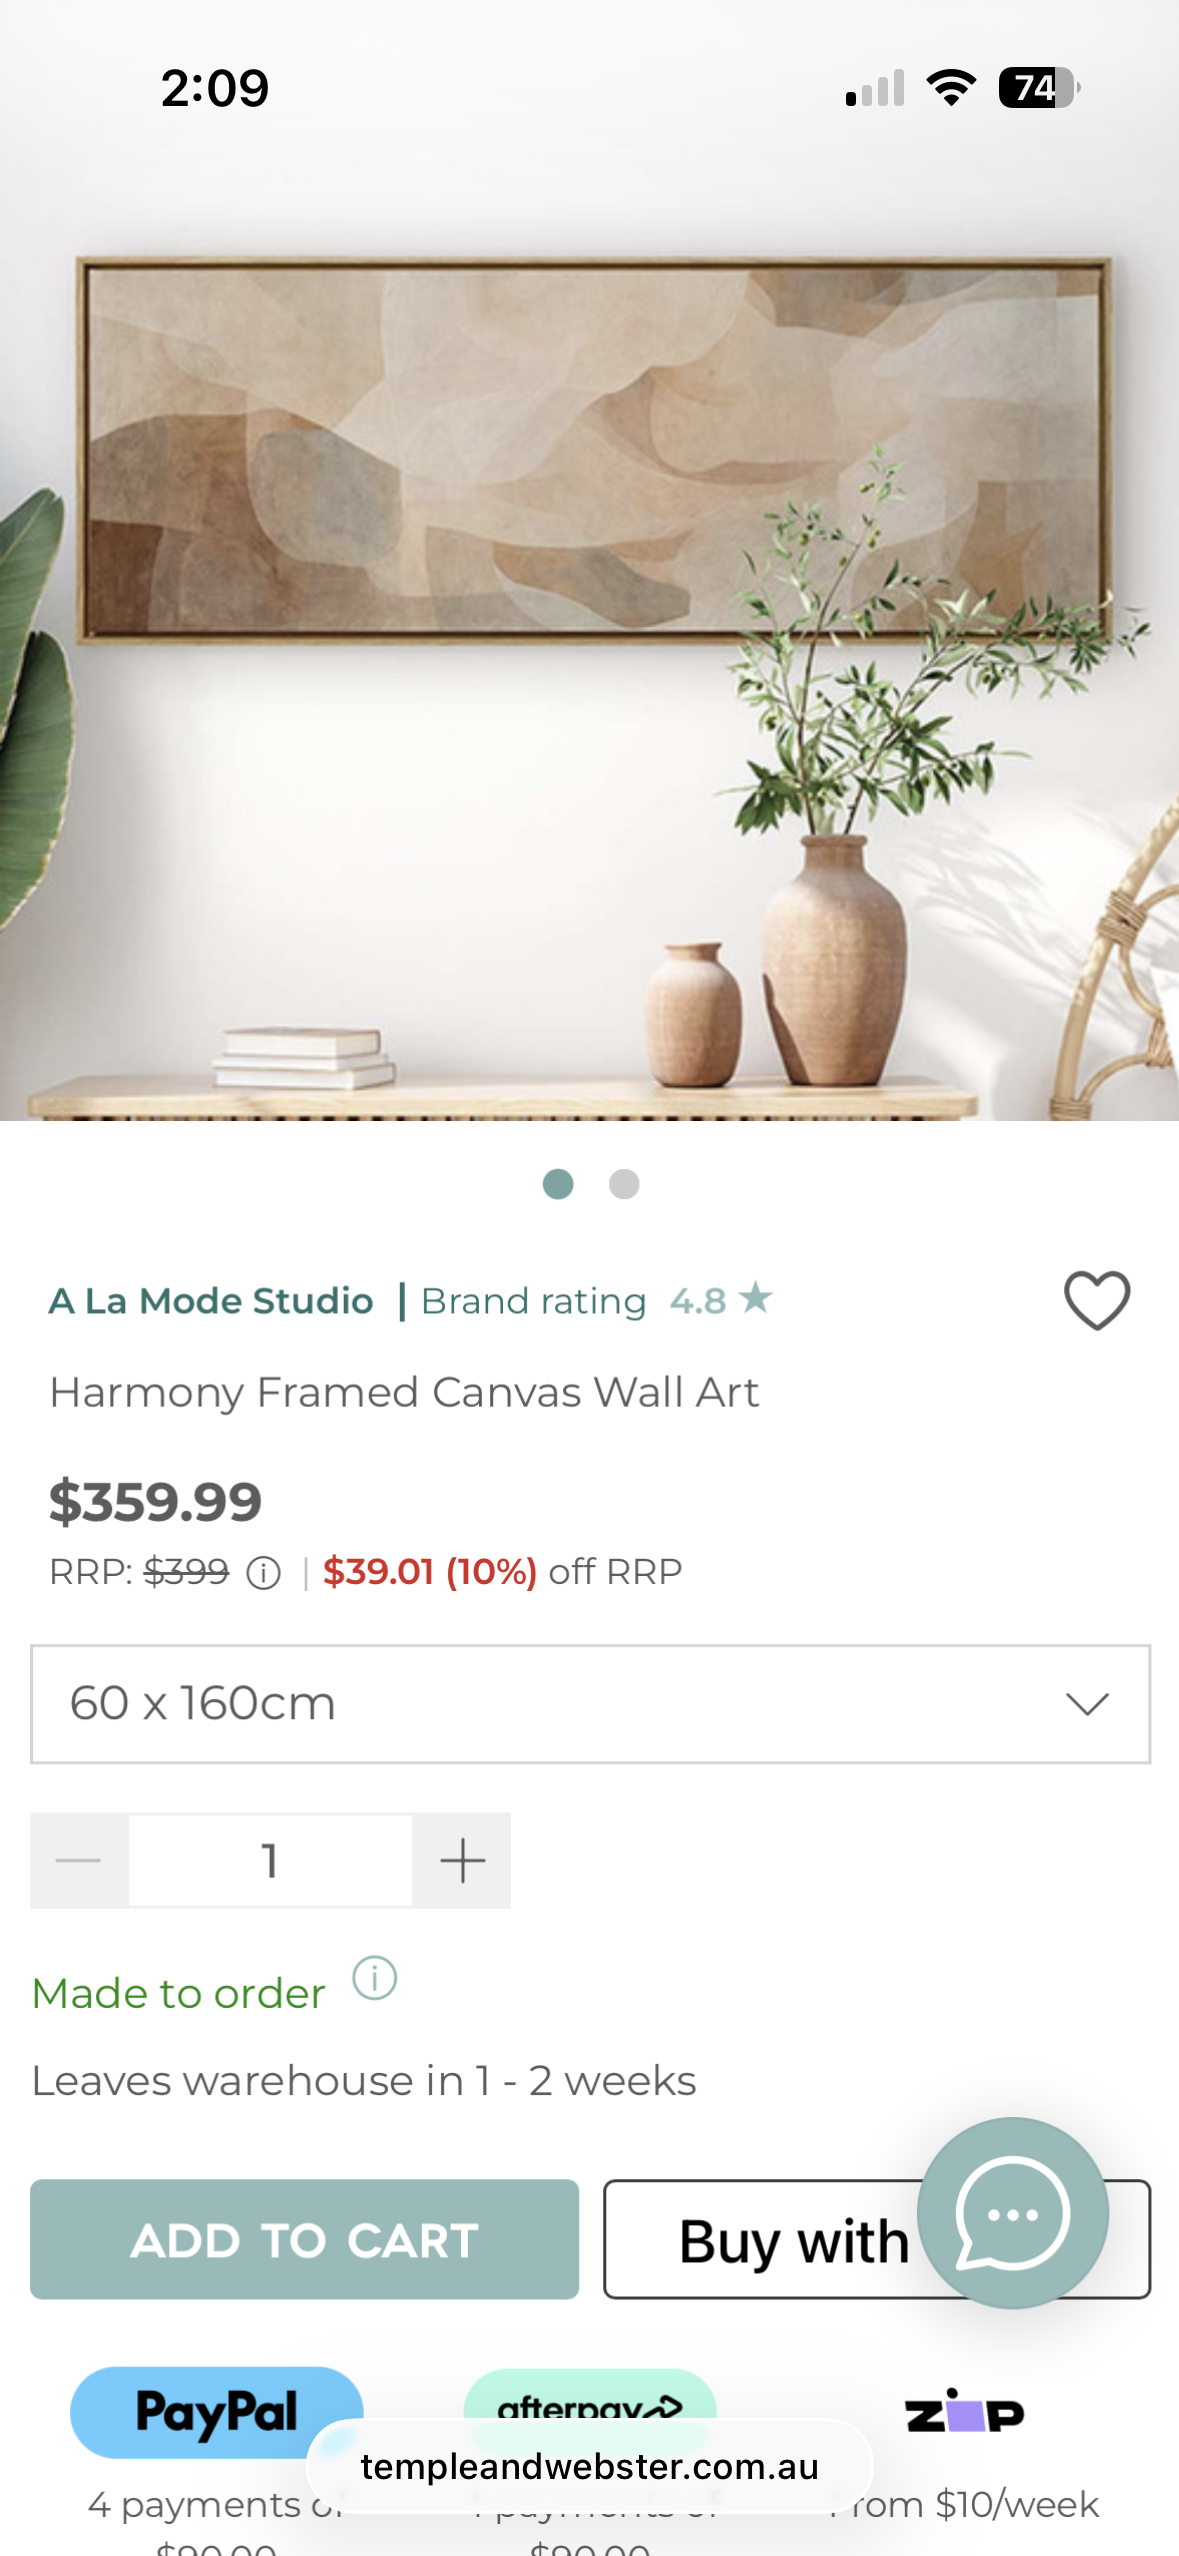Open the 60 x 160cm size dropdown
Screen dimensions: 1179x2556
point(590,1704)
